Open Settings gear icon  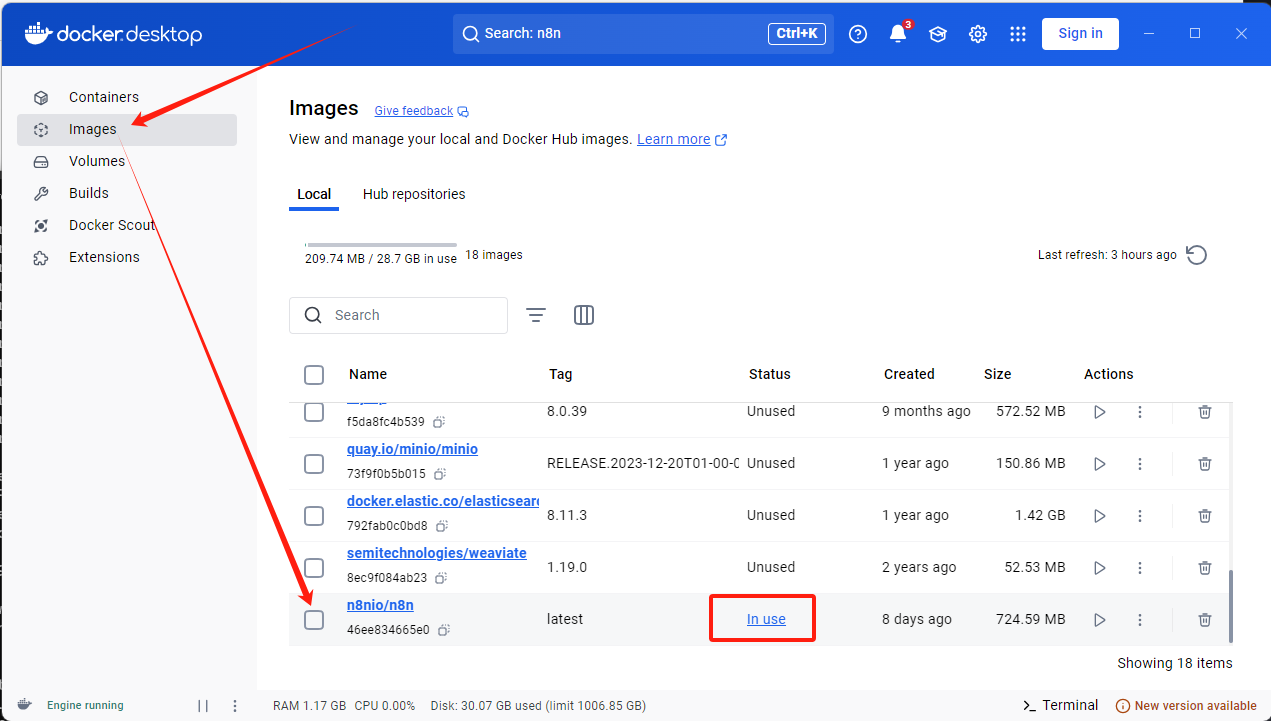pos(978,34)
